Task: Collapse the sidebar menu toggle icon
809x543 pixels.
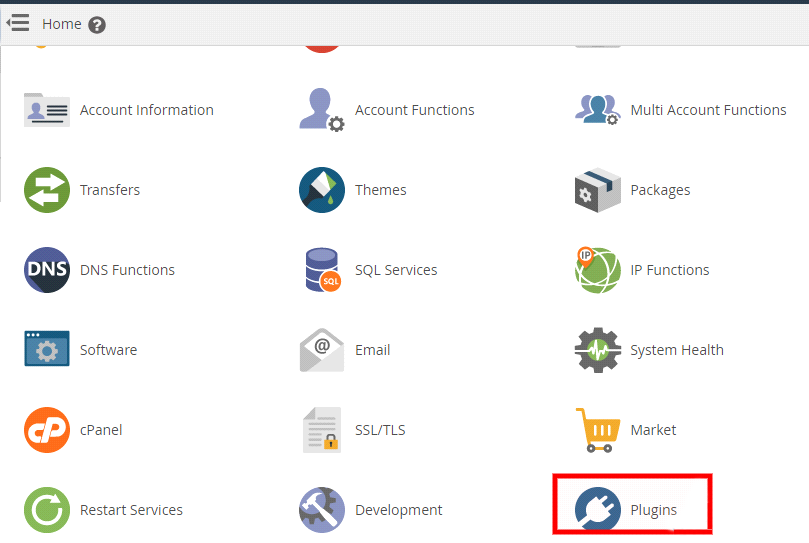Action: coord(18,23)
